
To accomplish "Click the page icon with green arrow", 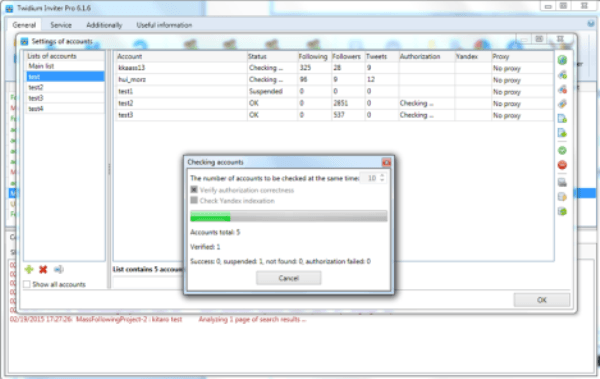I will coord(562,133).
